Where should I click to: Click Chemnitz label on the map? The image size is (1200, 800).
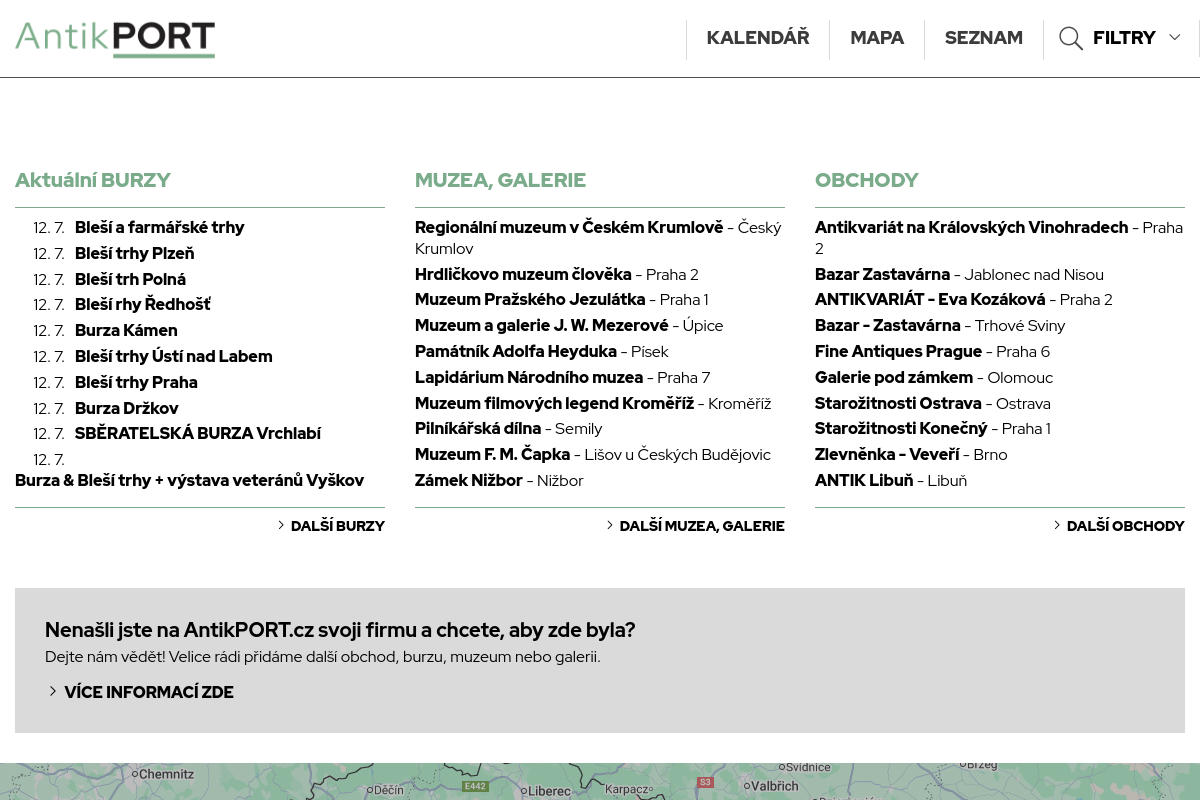click(x=166, y=774)
